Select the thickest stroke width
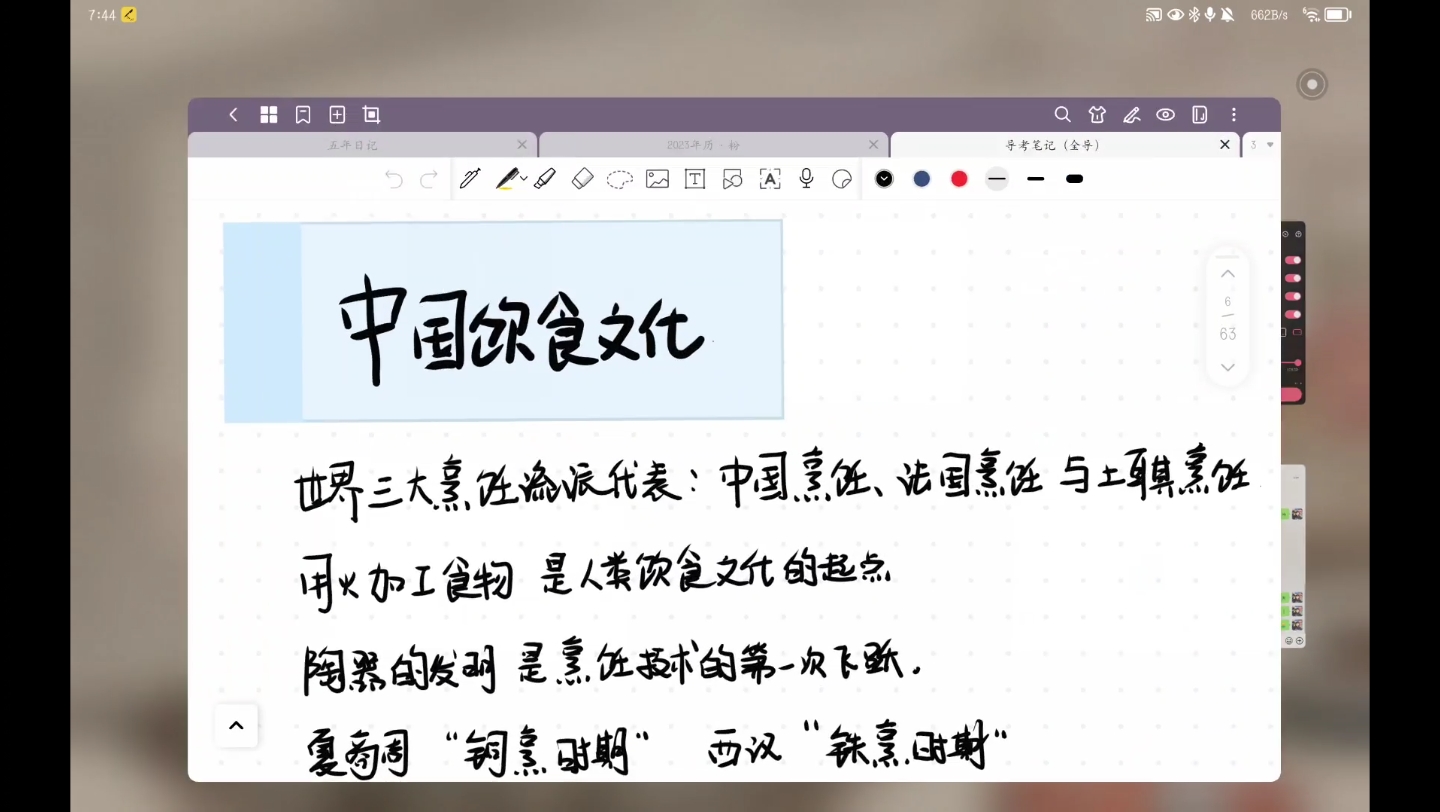 pos(1075,179)
